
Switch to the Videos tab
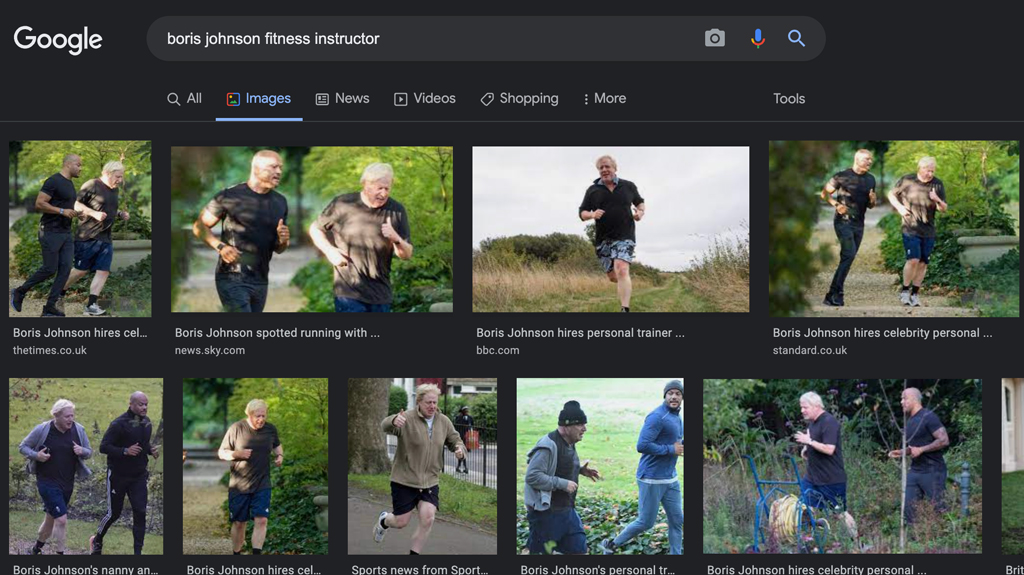pos(425,98)
